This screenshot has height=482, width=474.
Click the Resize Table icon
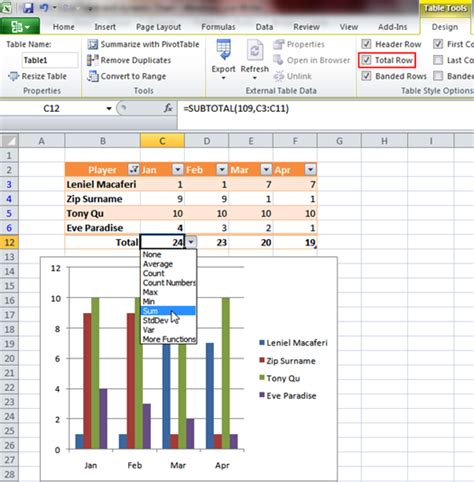click(x=13, y=76)
